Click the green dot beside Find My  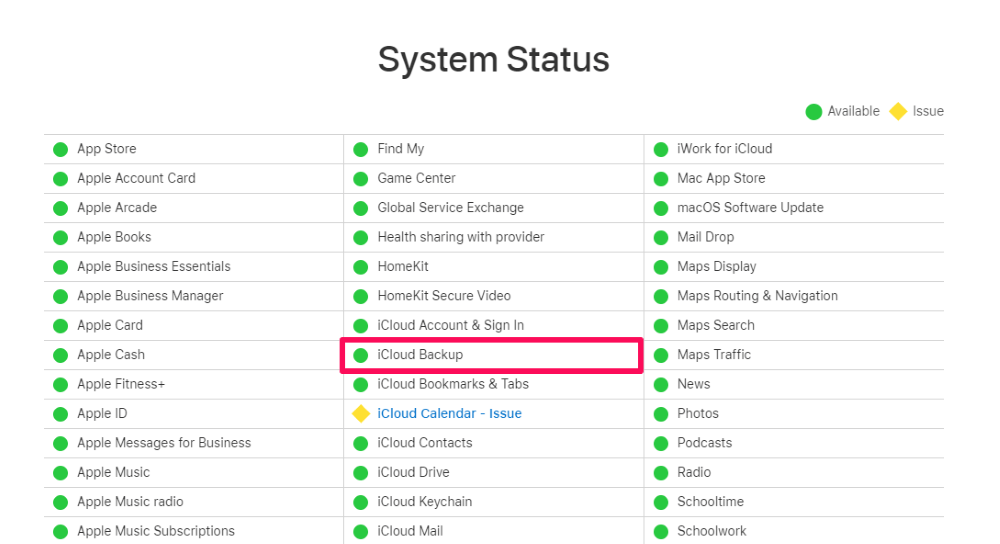361,149
